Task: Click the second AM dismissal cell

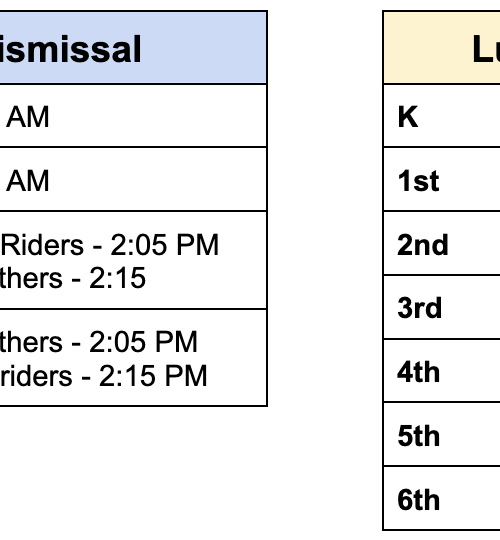Action: click(x=133, y=179)
